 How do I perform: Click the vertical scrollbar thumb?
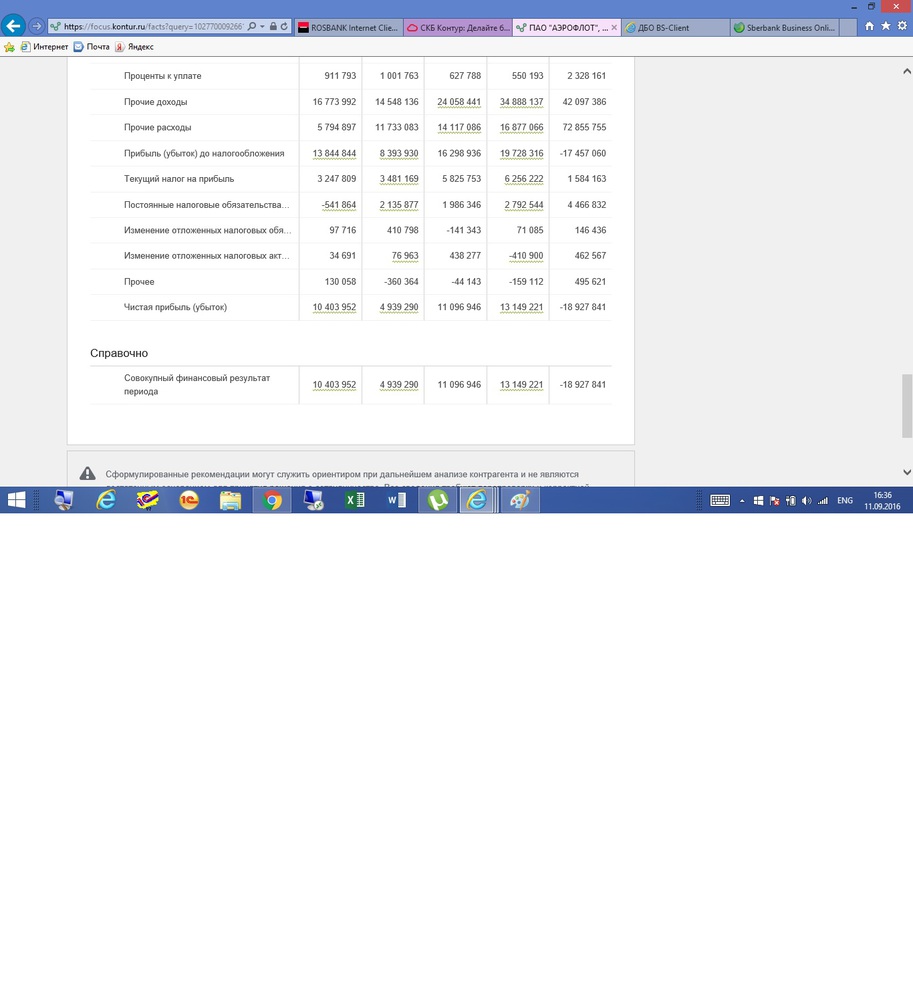(x=907, y=406)
